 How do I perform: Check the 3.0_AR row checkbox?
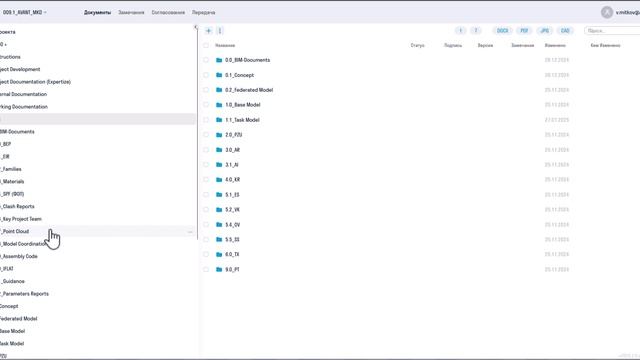coord(206,150)
